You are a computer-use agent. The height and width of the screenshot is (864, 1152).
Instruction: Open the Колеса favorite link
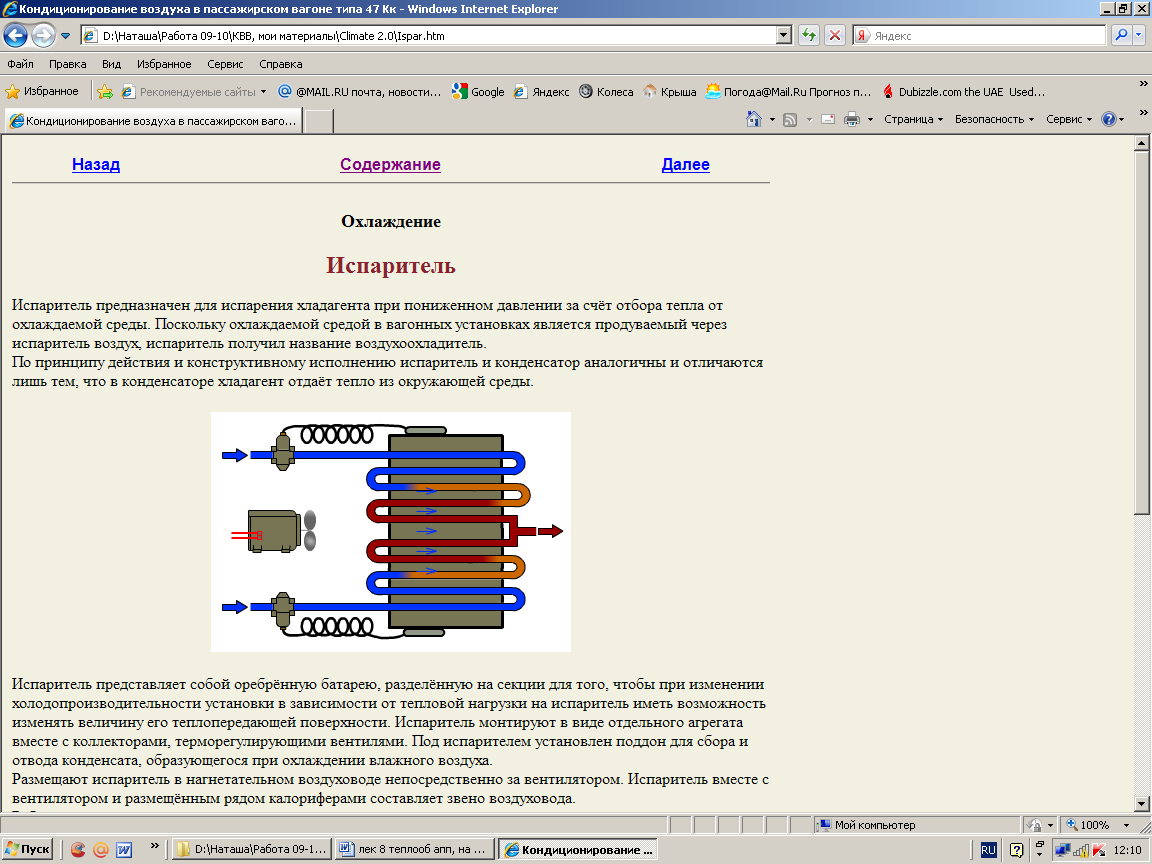coord(606,92)
